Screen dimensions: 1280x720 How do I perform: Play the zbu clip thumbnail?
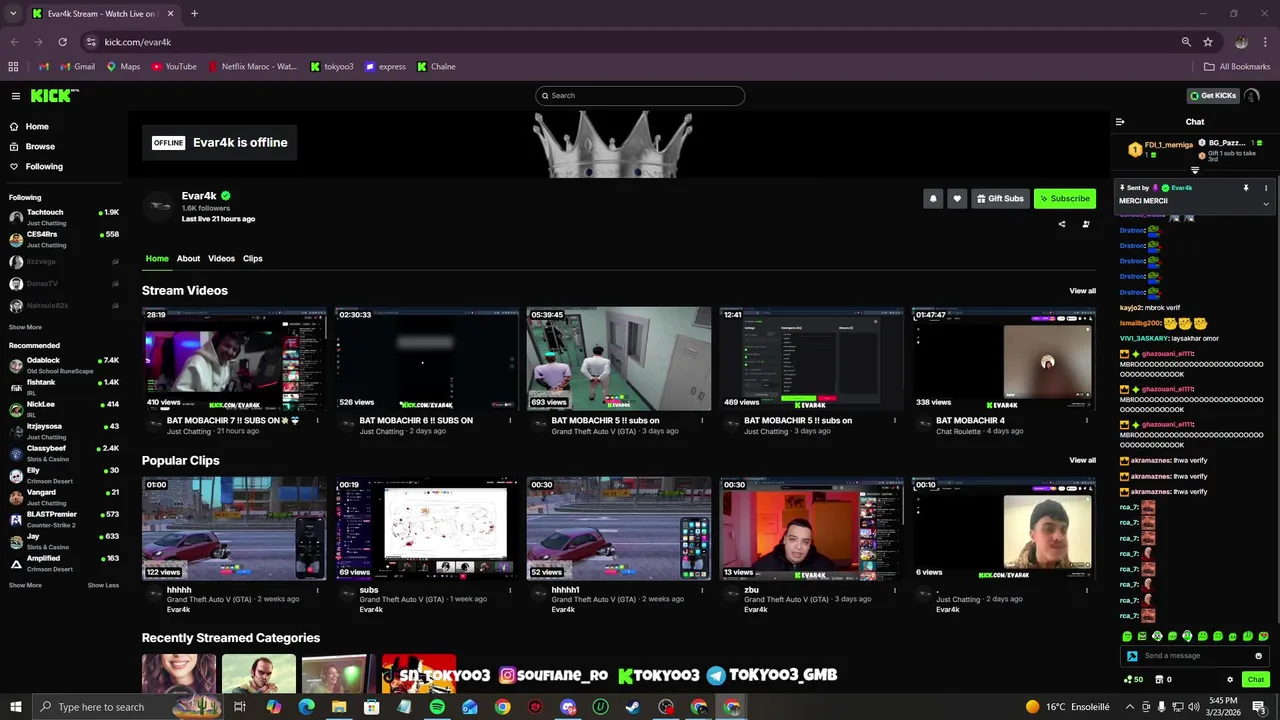[x=811, y=529]
